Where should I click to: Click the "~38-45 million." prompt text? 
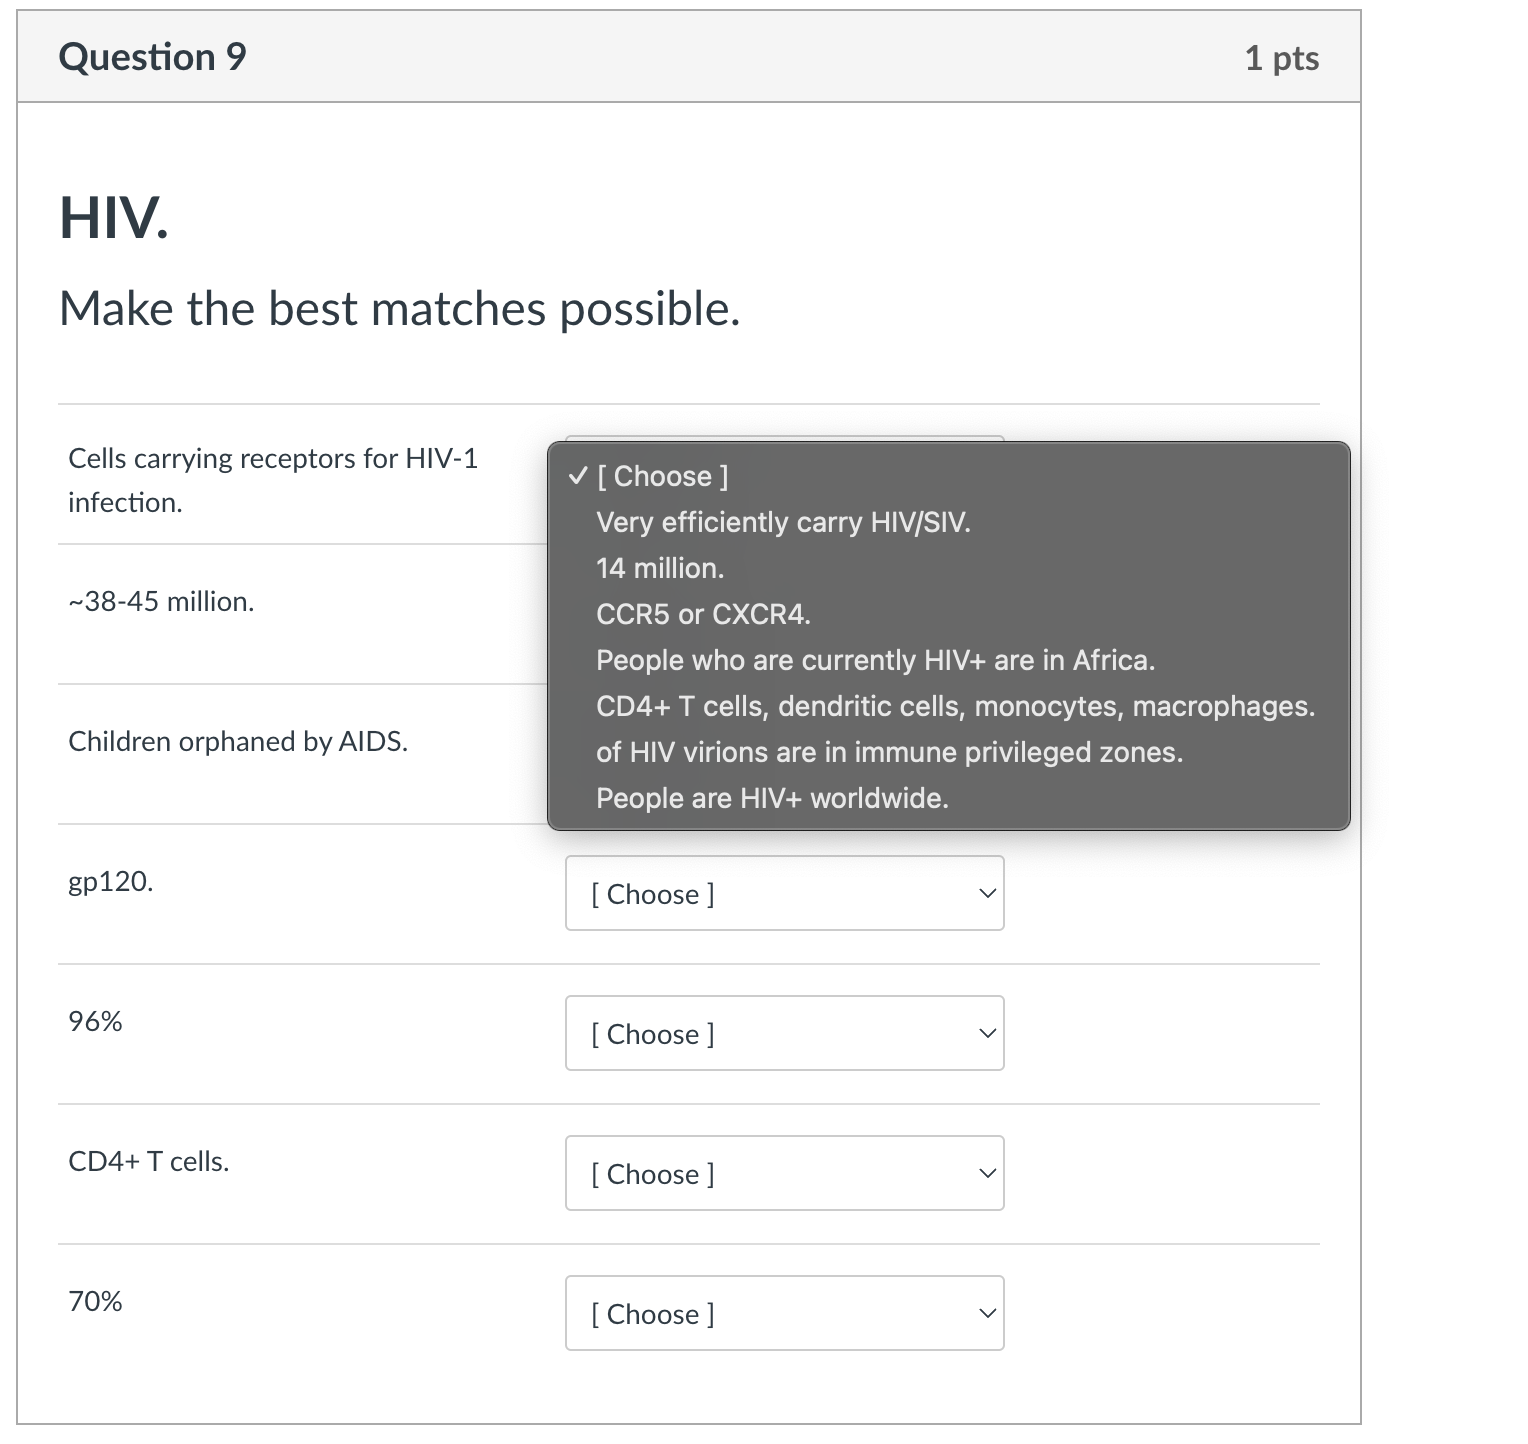(x=161, y=601)
